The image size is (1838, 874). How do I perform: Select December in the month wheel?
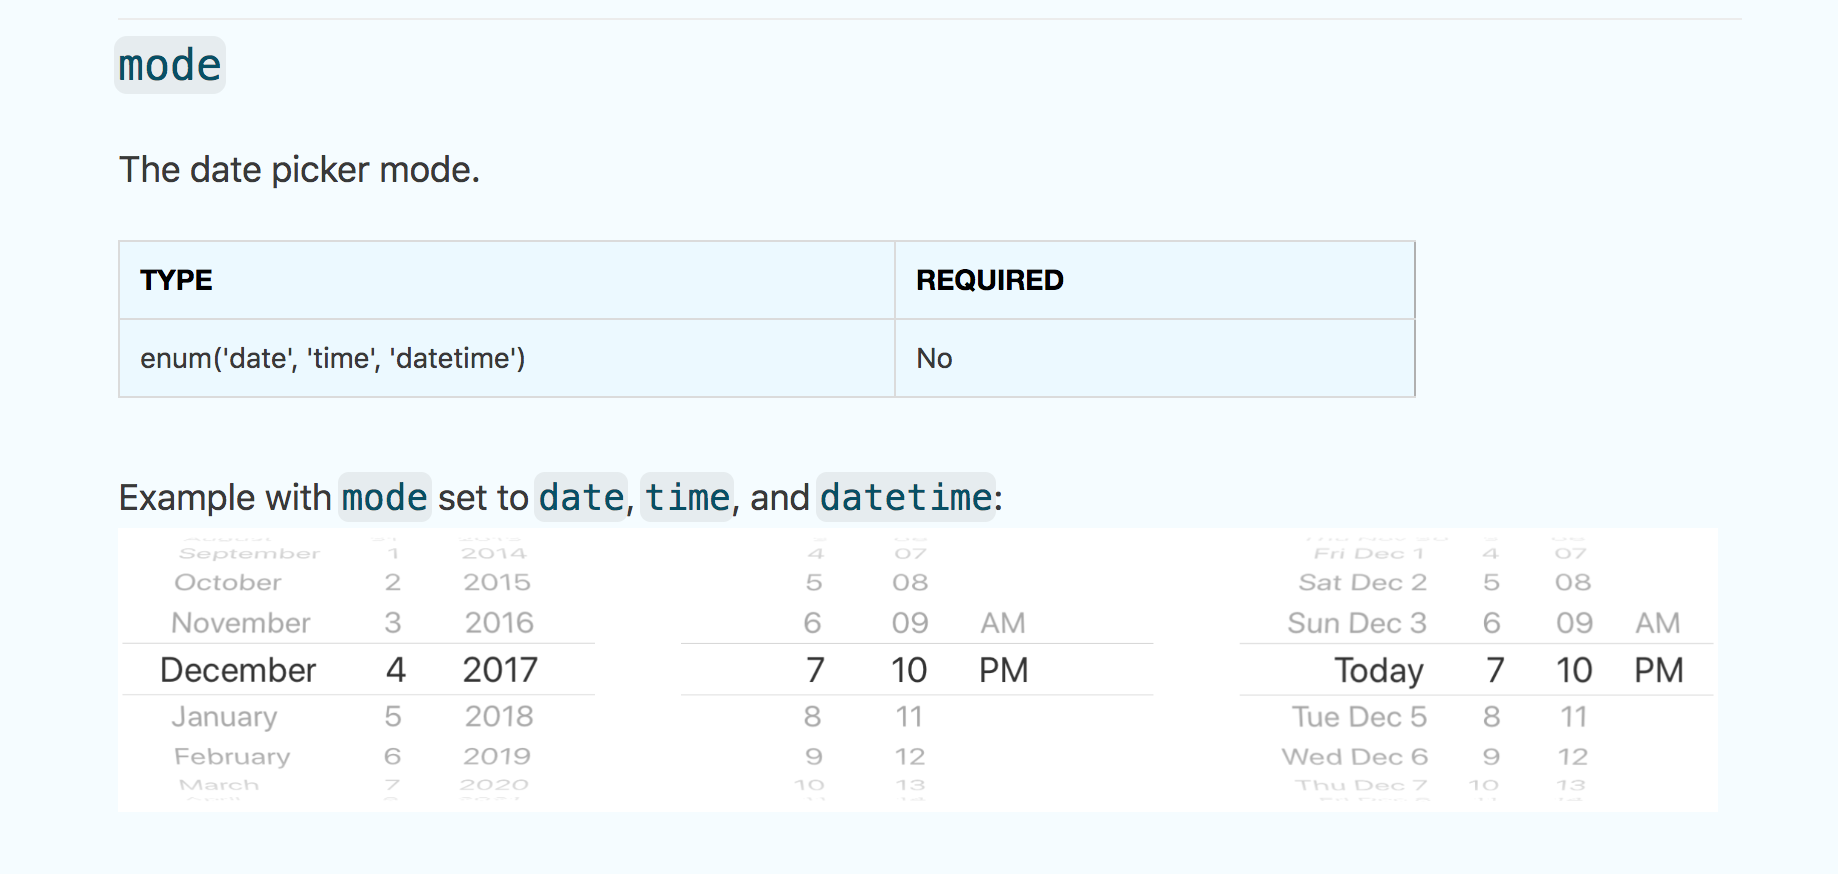(x=236, y=670)
